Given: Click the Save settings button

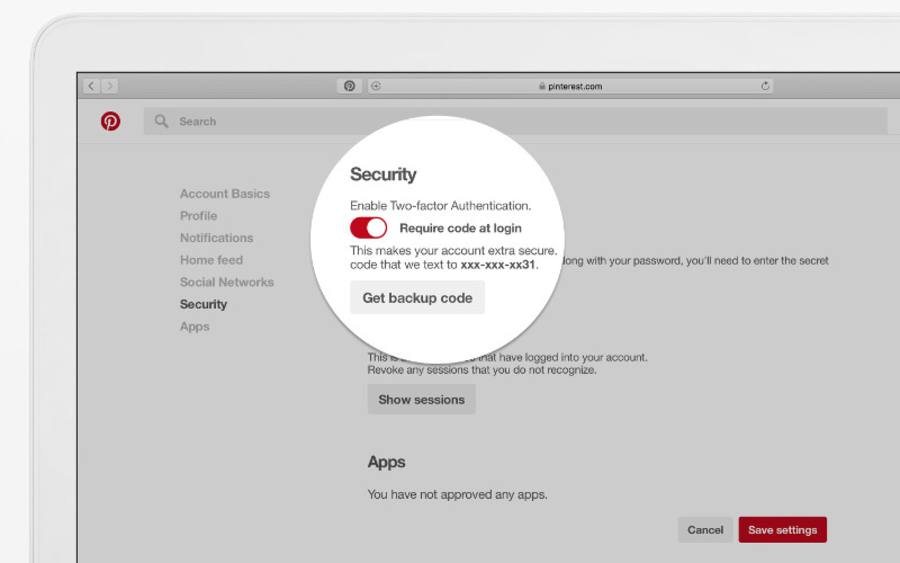Looking at the screenshot, I should [782, 530].
